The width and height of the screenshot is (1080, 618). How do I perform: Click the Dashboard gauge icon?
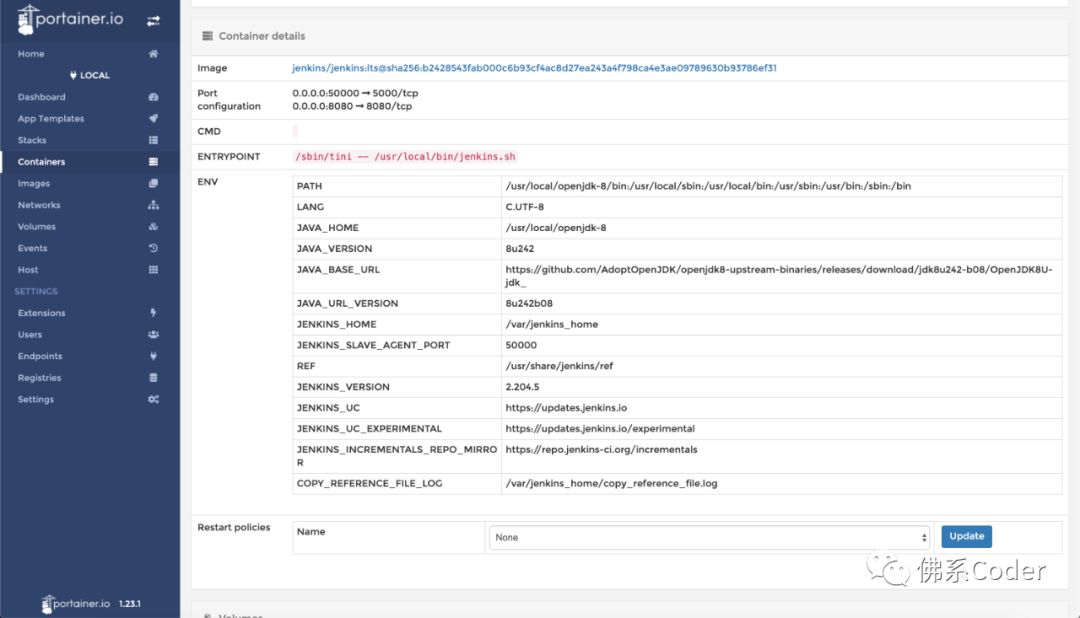(153, 97)
